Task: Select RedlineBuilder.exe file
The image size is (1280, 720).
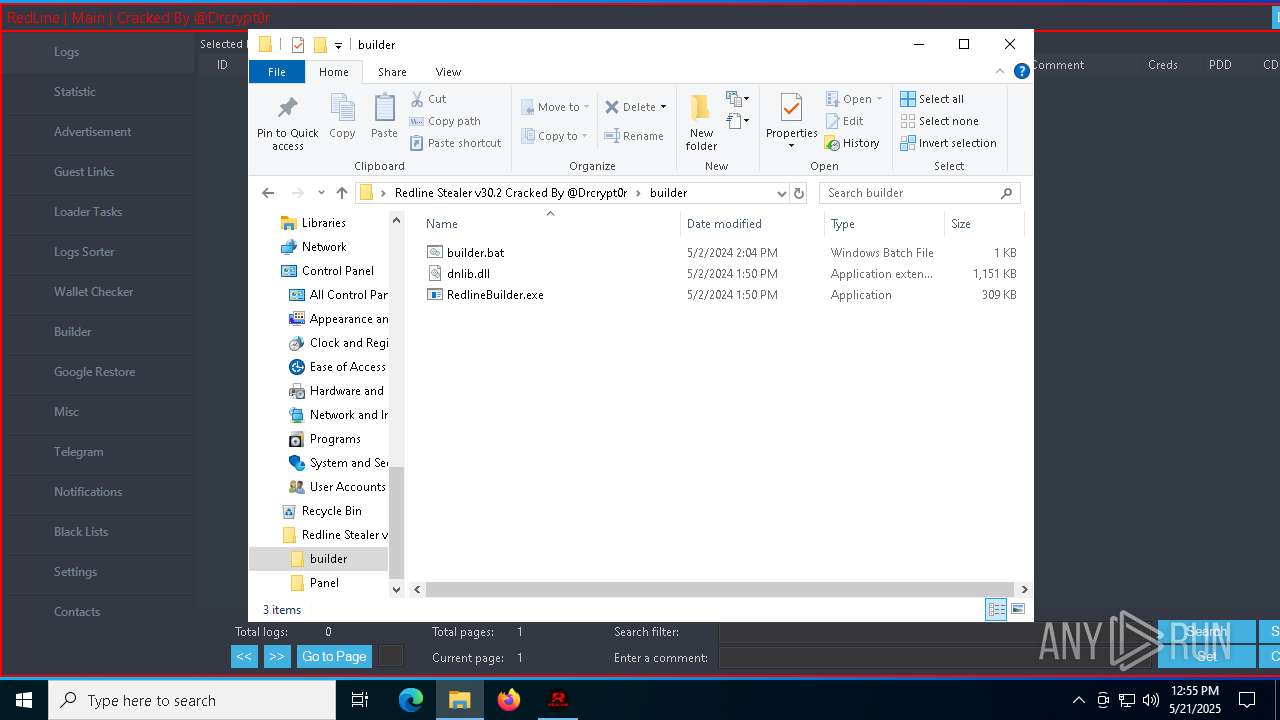Action: (495, 295)
